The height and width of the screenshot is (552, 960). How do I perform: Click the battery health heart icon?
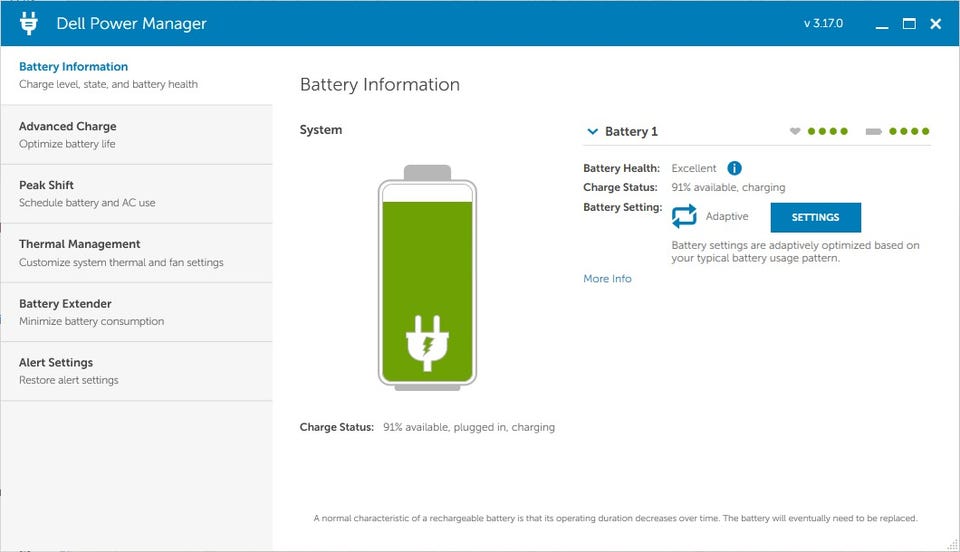pyautogui.click(x=795, y=131)
